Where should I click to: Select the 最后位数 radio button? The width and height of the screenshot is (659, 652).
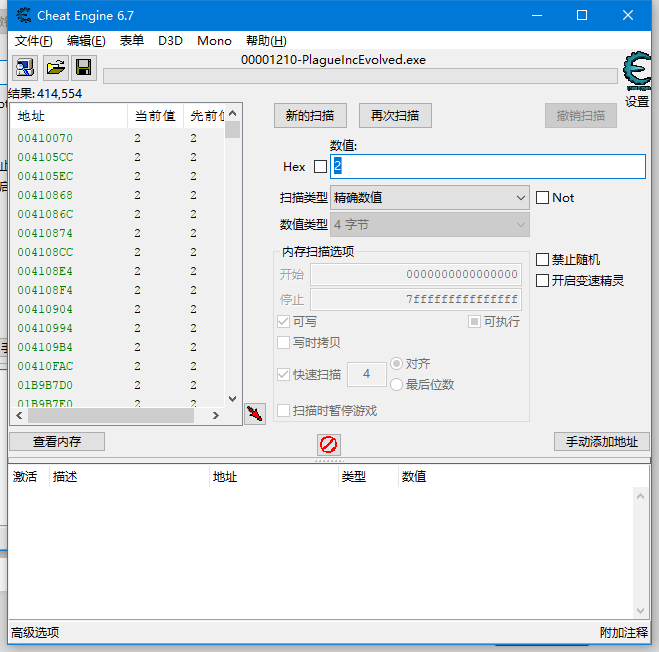[x=396, y=384]
